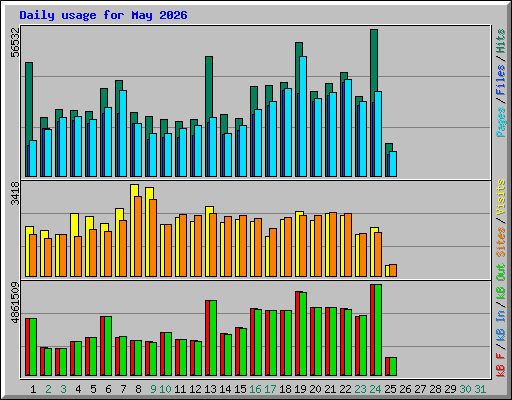The height and width of the screenshot is (400, 512).
Task: Click day 1 on the x-axis
Action: (33, 389)
